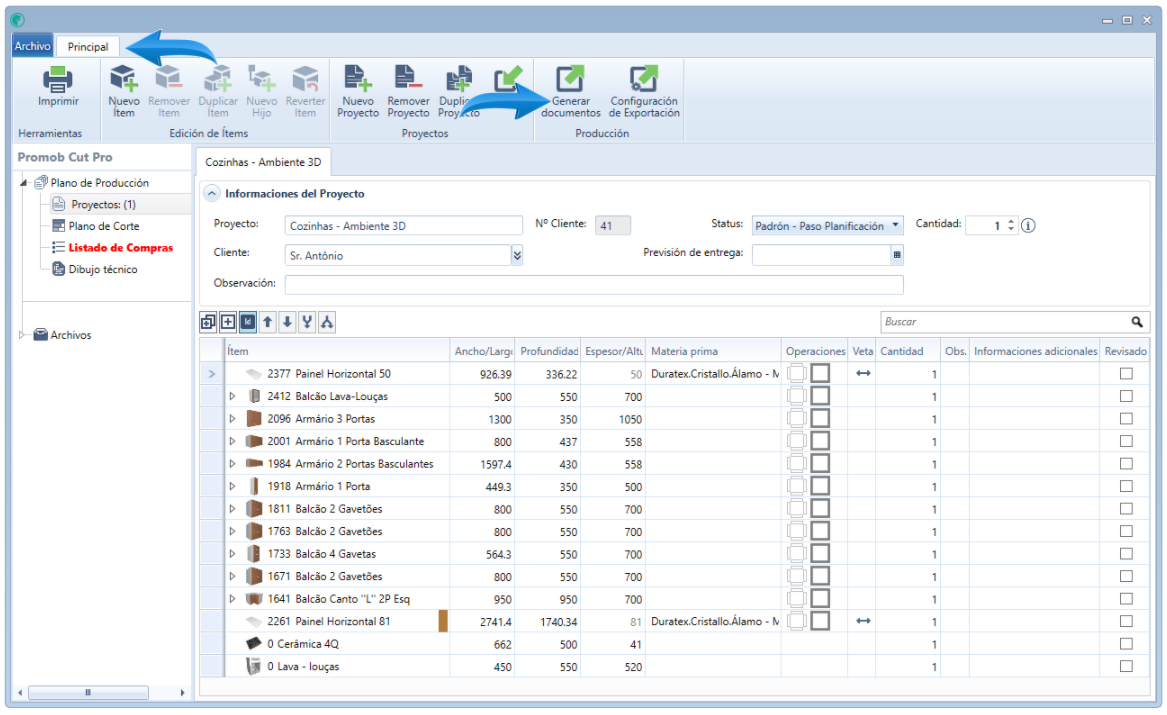This screenshot has height=715, width=1167.
Task: Expand the Archivos tree node
Action: [22, 335]
